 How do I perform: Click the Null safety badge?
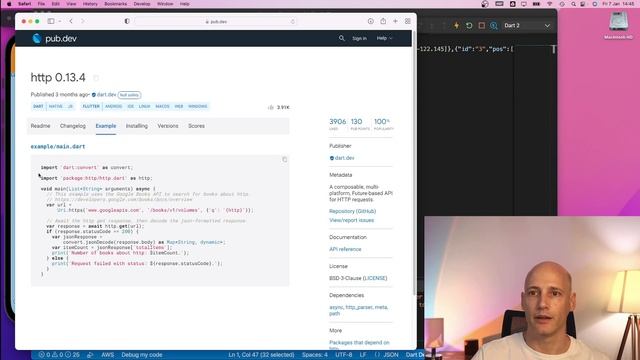pyautogui.click(x=129, y=95)
